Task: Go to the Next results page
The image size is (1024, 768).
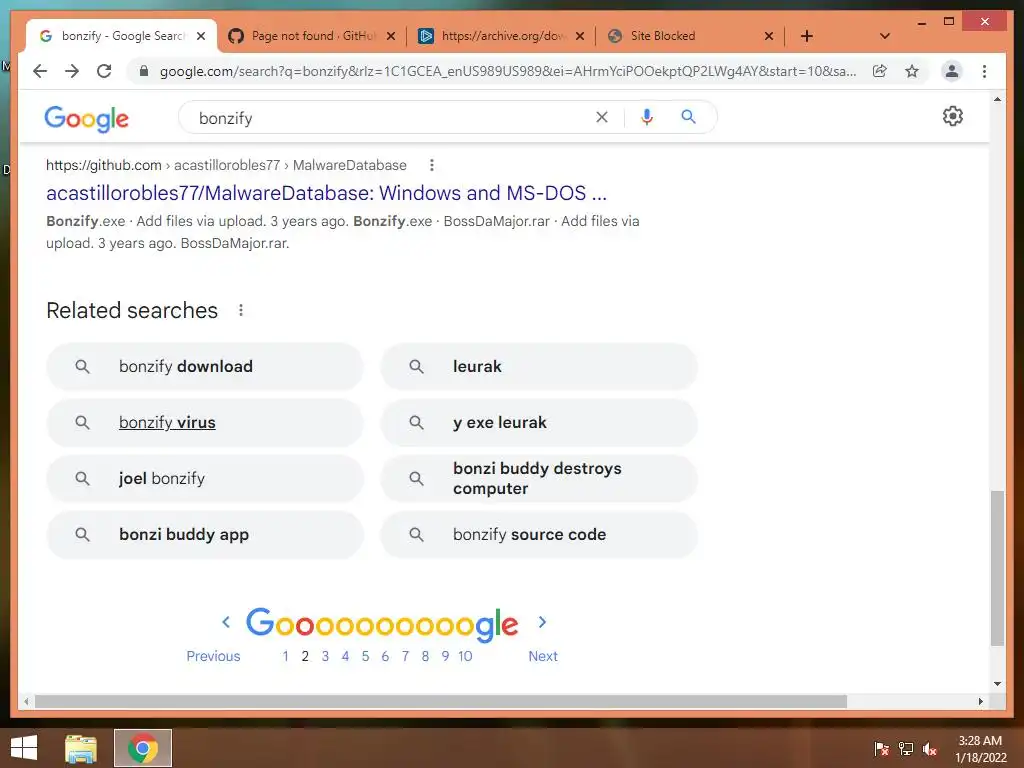Action: pyautogui.click(x=543, y=656)
